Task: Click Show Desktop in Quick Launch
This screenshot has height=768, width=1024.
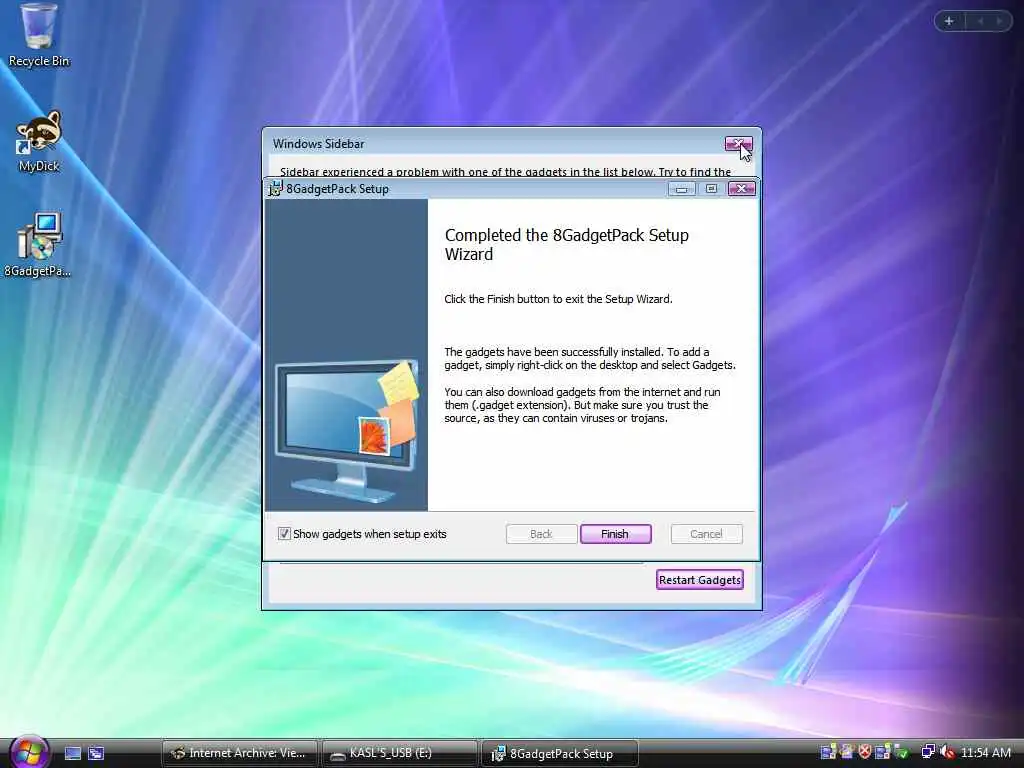Action: coord(73,753)
